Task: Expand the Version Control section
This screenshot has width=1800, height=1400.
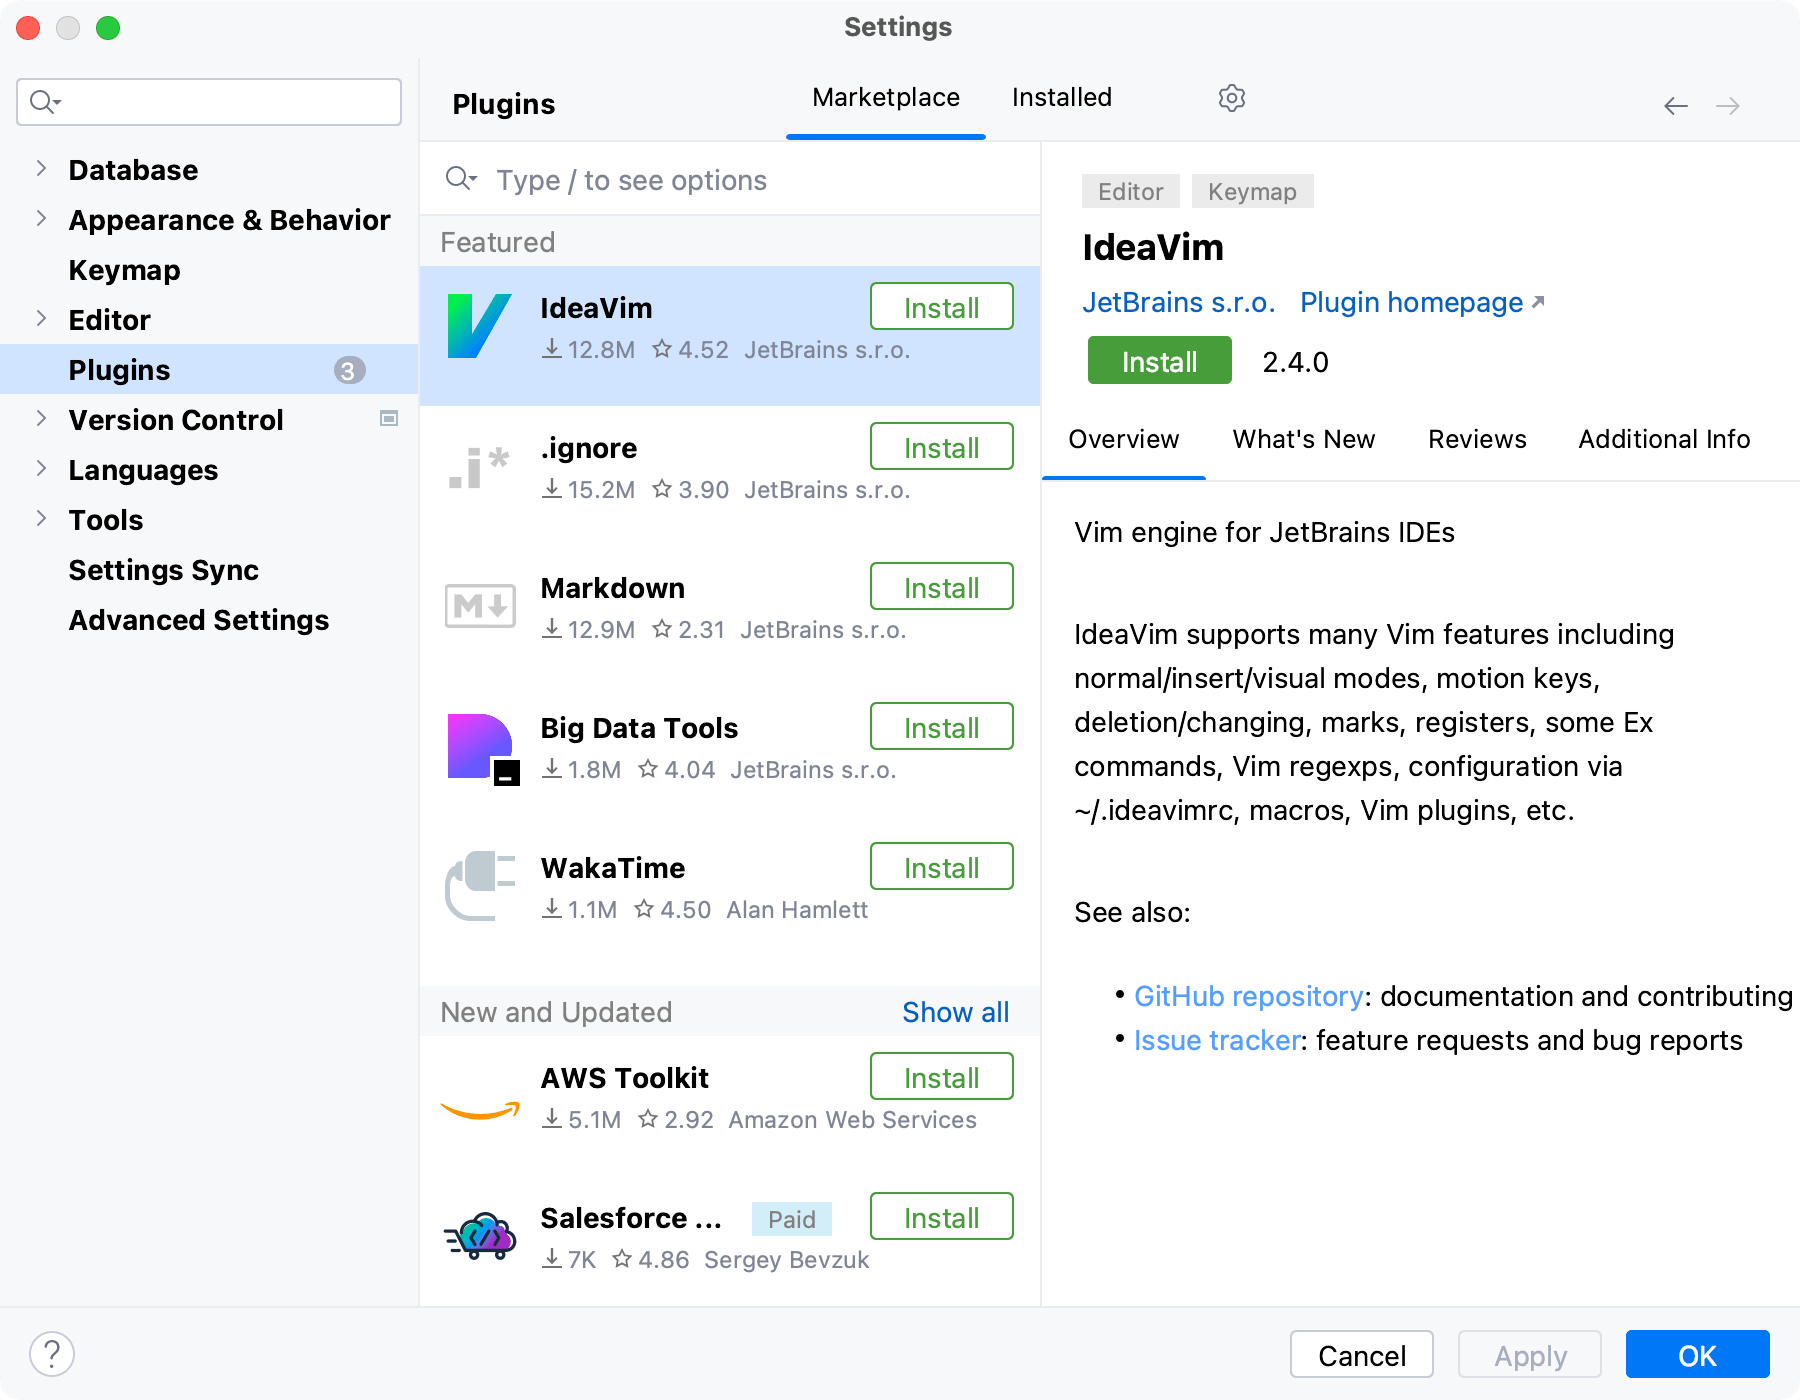Action: point(40,419)
